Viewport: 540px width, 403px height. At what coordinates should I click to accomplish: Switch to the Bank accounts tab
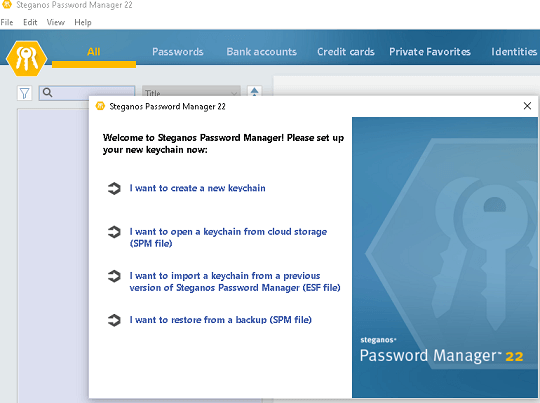pyautogui.click(x=261, y=52)
